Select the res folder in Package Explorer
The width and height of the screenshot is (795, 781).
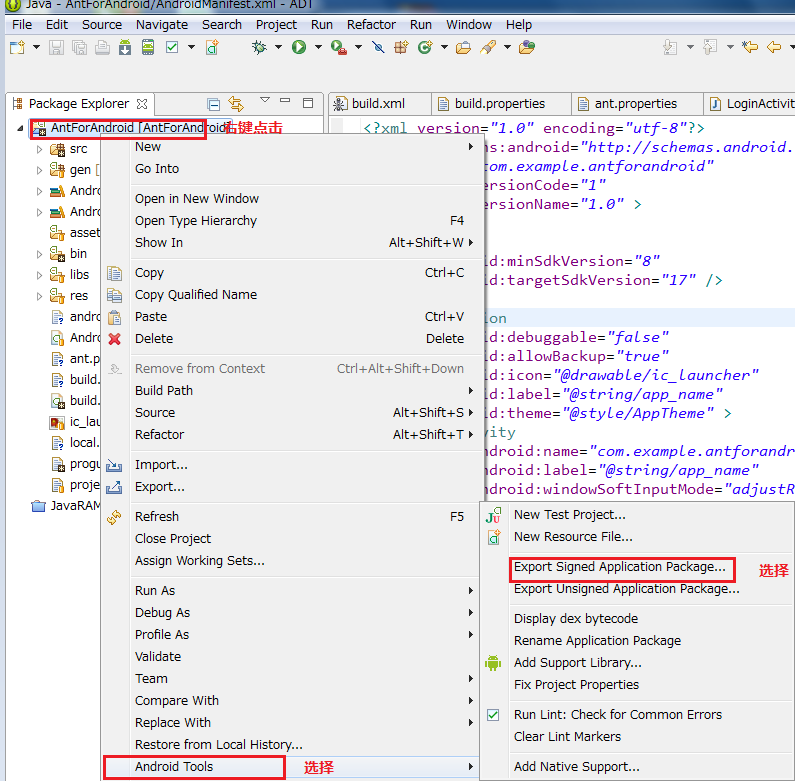[78, 296]
